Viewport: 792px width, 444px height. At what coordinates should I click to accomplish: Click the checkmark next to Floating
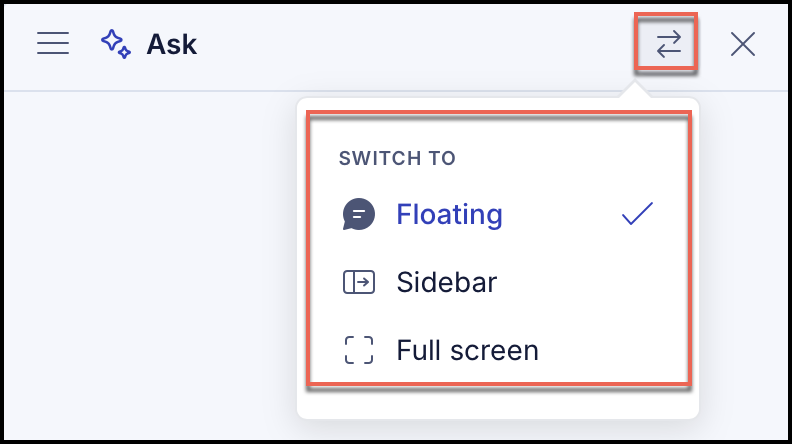[x=637, y=214]
